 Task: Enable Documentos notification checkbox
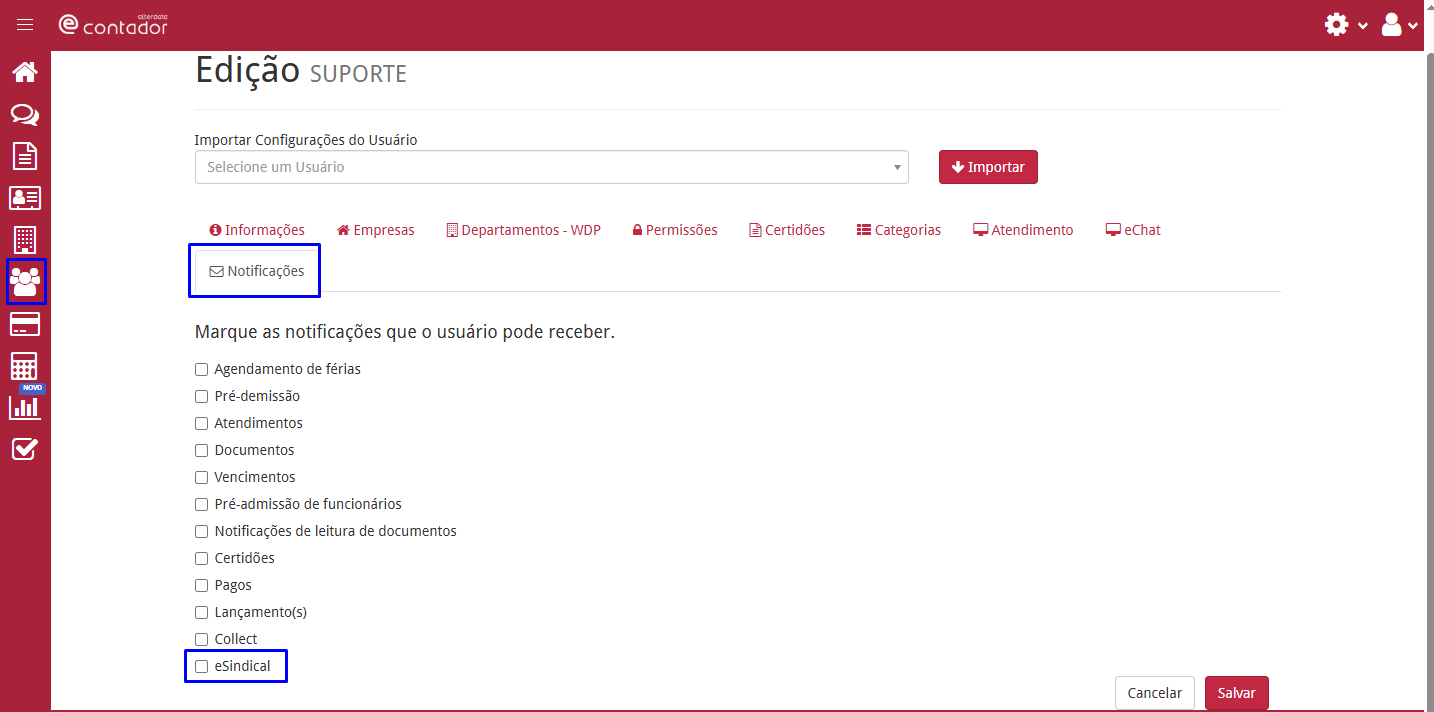click(201, 450)
